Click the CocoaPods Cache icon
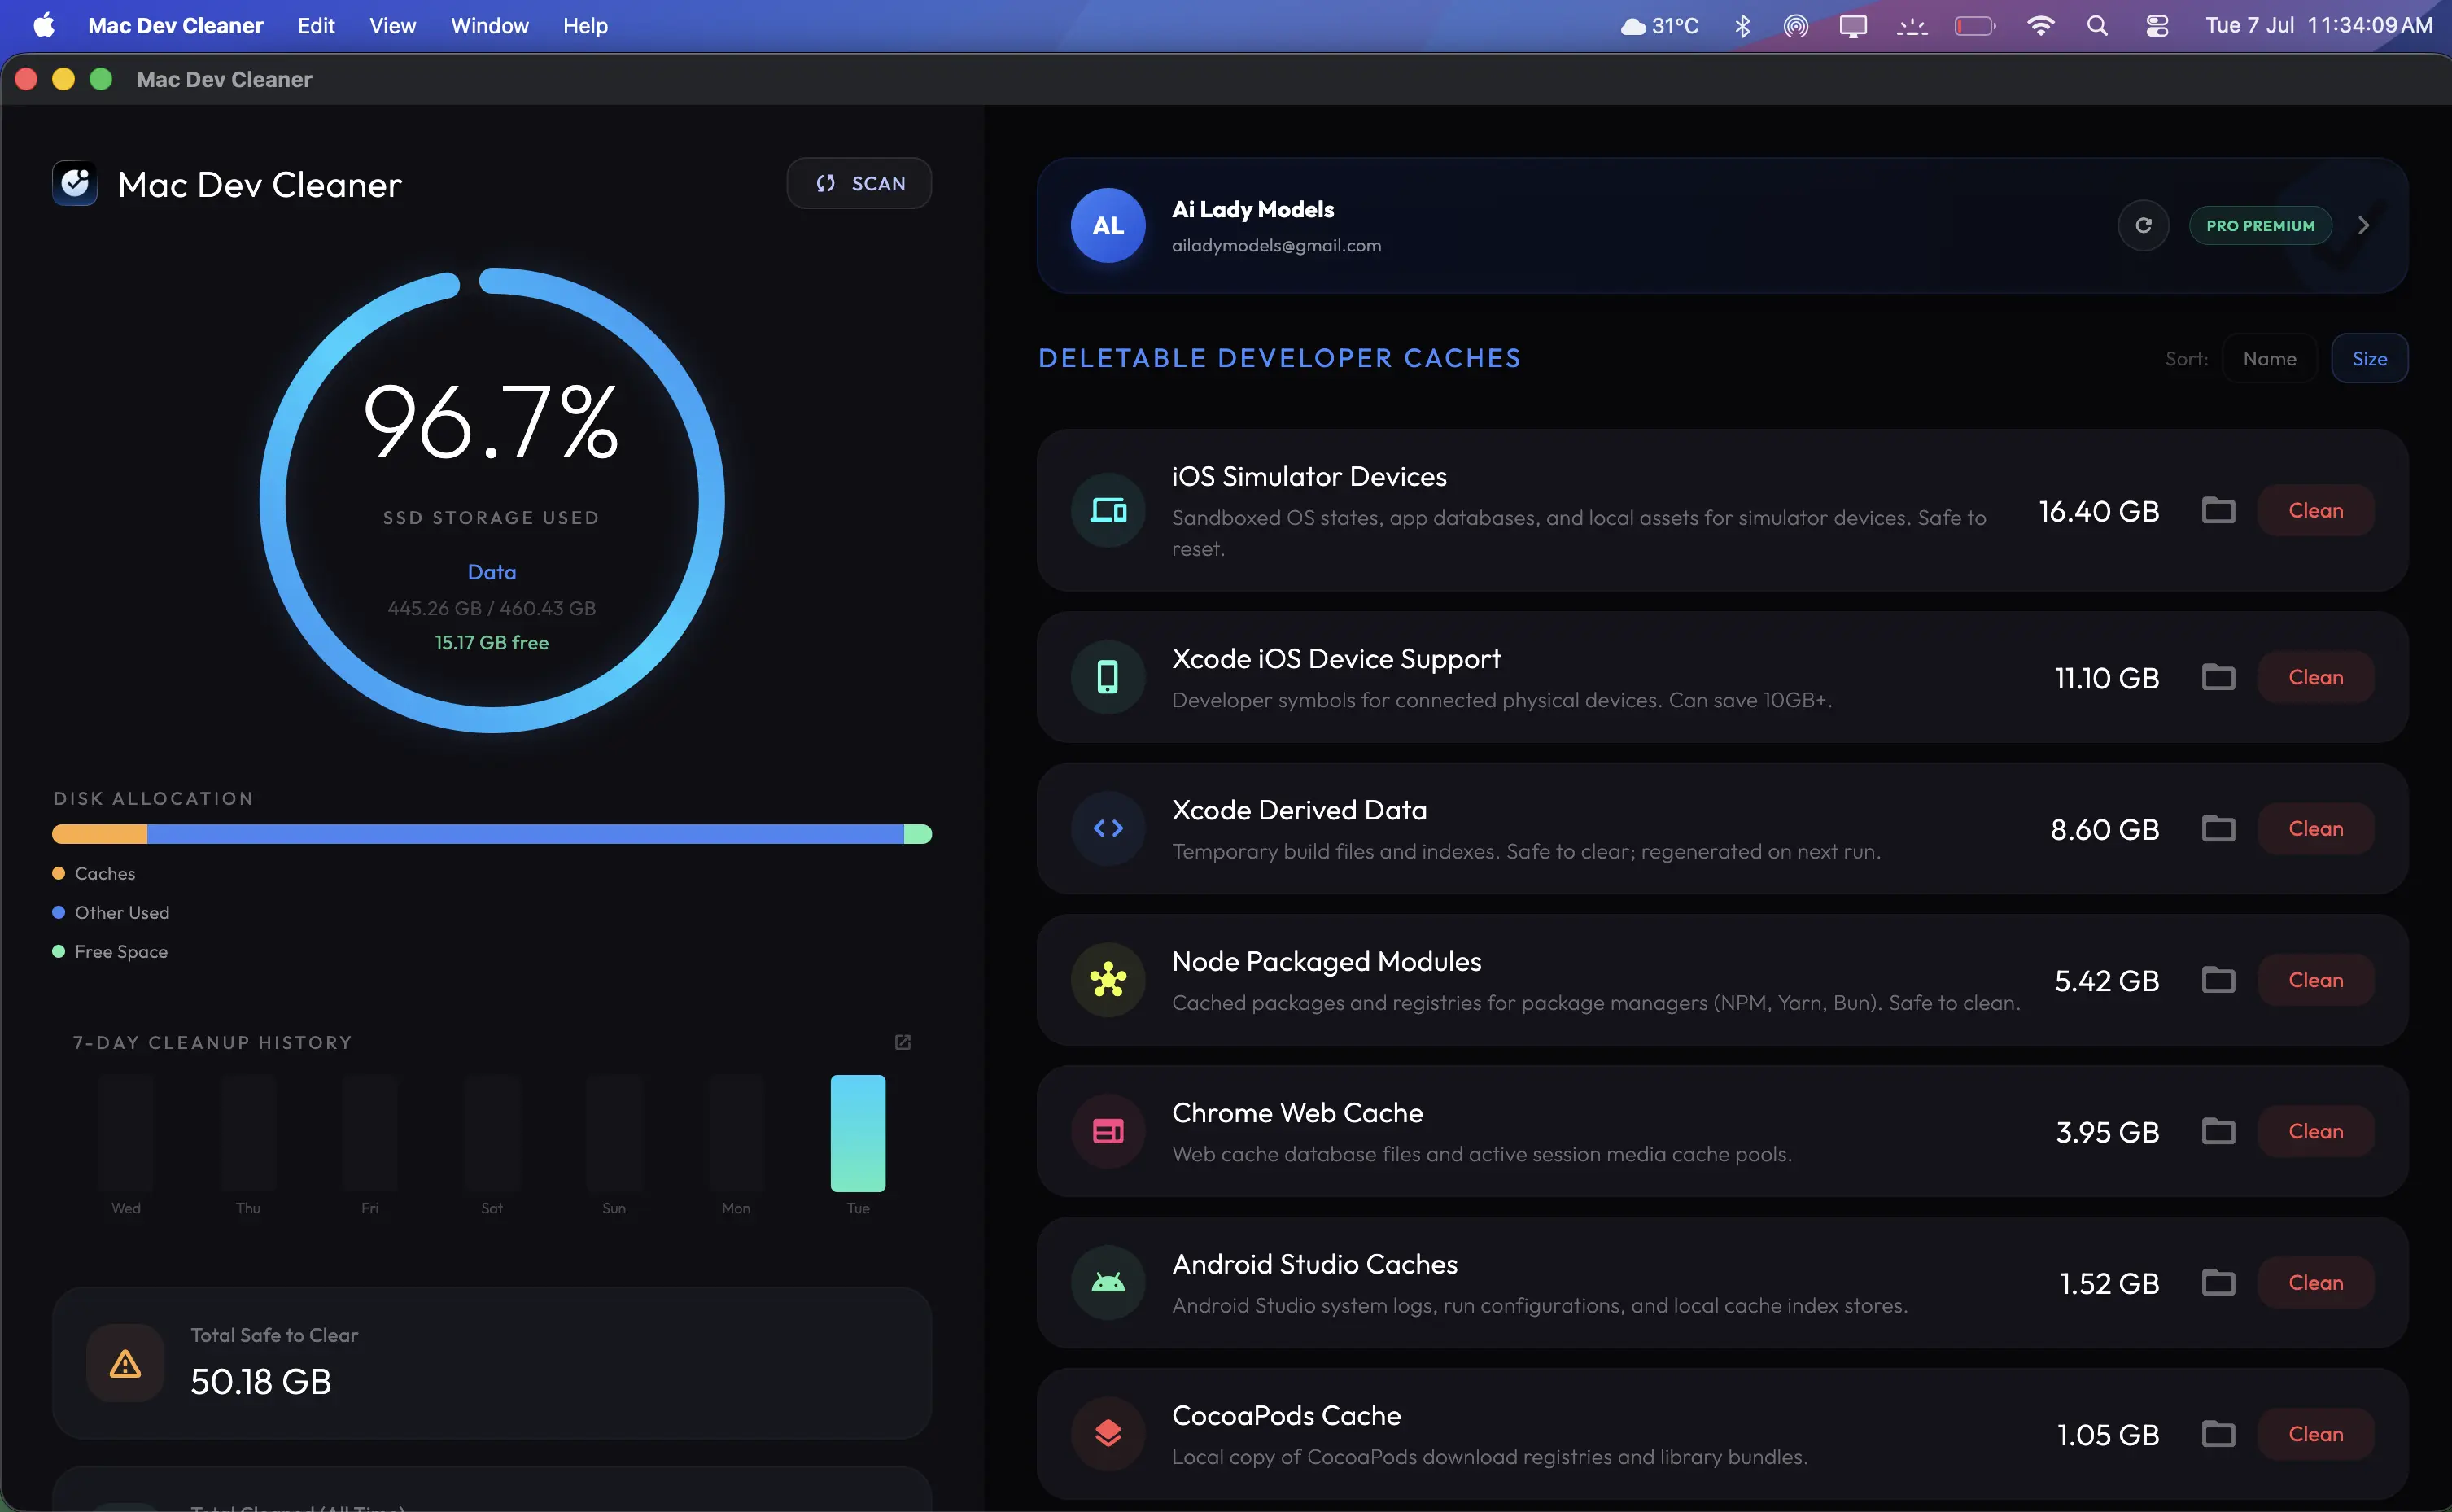The width and height of the screenshot is (2452, 1512). pos(1108,1434)
